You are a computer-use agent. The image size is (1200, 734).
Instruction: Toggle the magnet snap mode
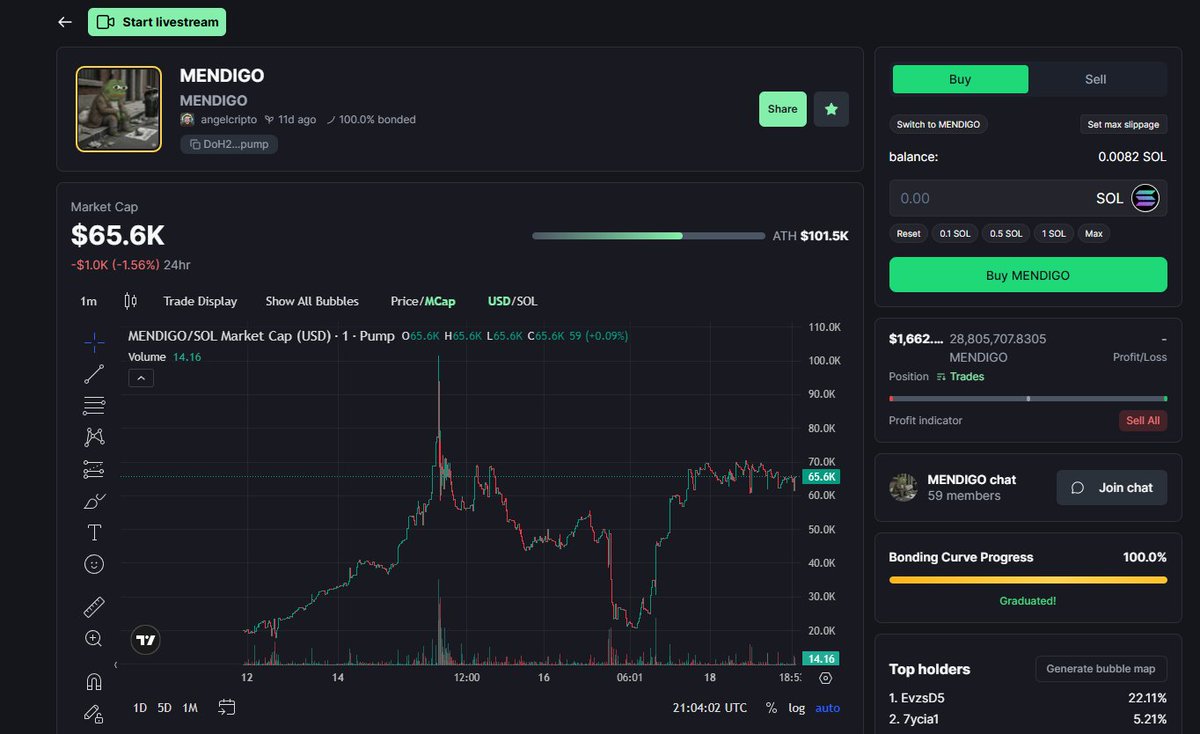point(94,682)
